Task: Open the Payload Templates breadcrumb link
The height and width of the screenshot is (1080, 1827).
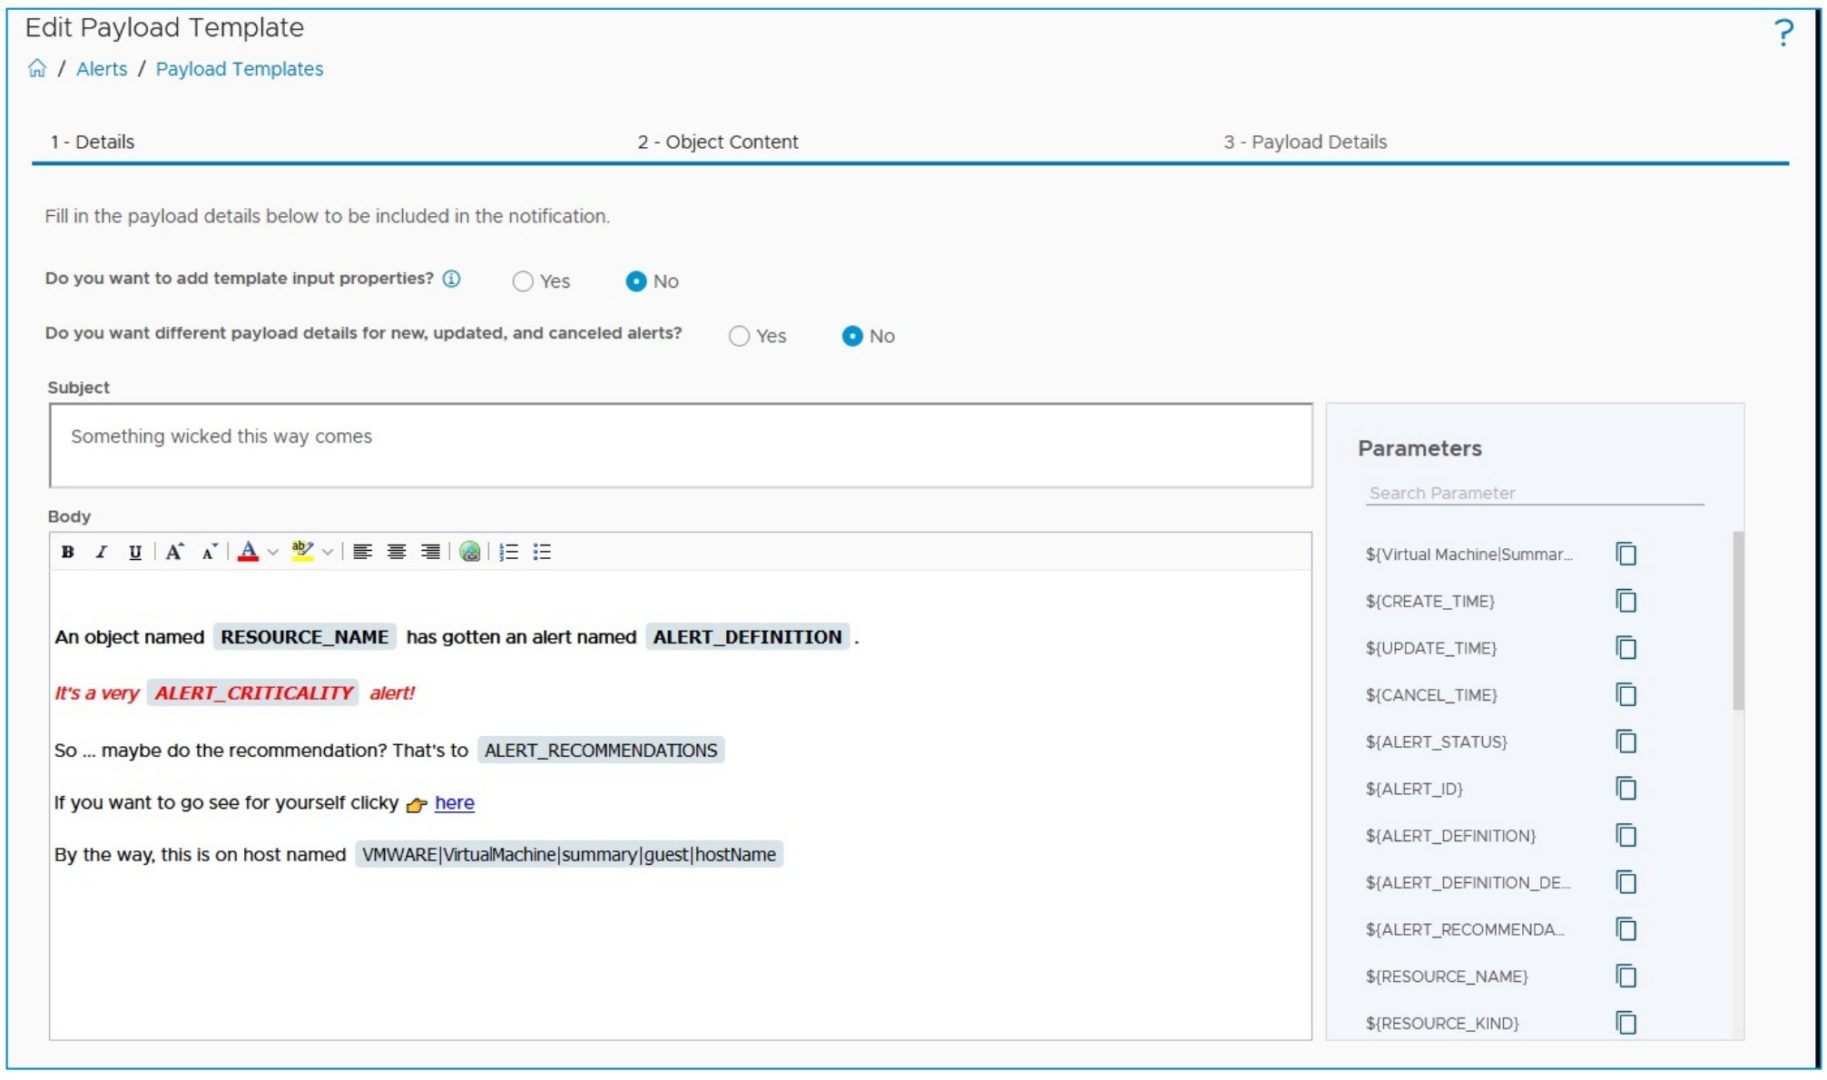Action: [239, 69]
